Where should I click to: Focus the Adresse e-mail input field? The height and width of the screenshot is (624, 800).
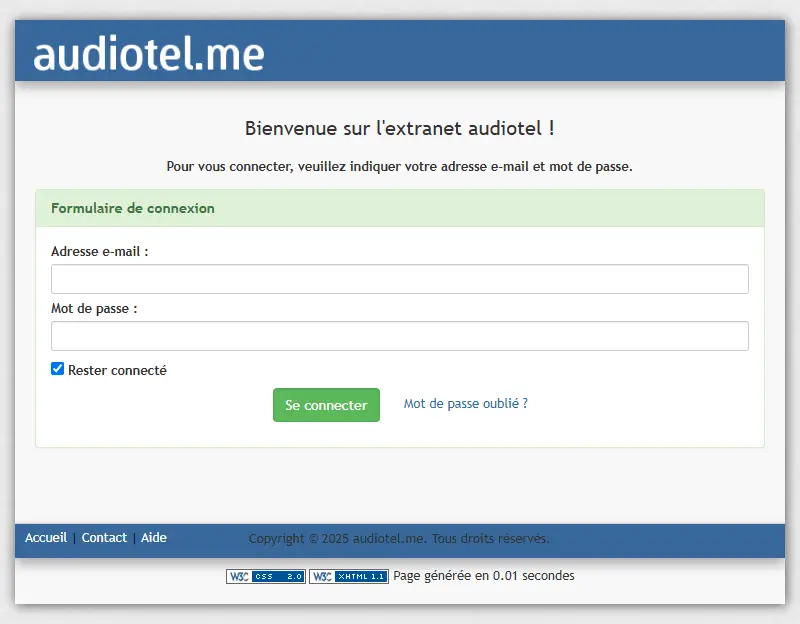tap(399, 279)
